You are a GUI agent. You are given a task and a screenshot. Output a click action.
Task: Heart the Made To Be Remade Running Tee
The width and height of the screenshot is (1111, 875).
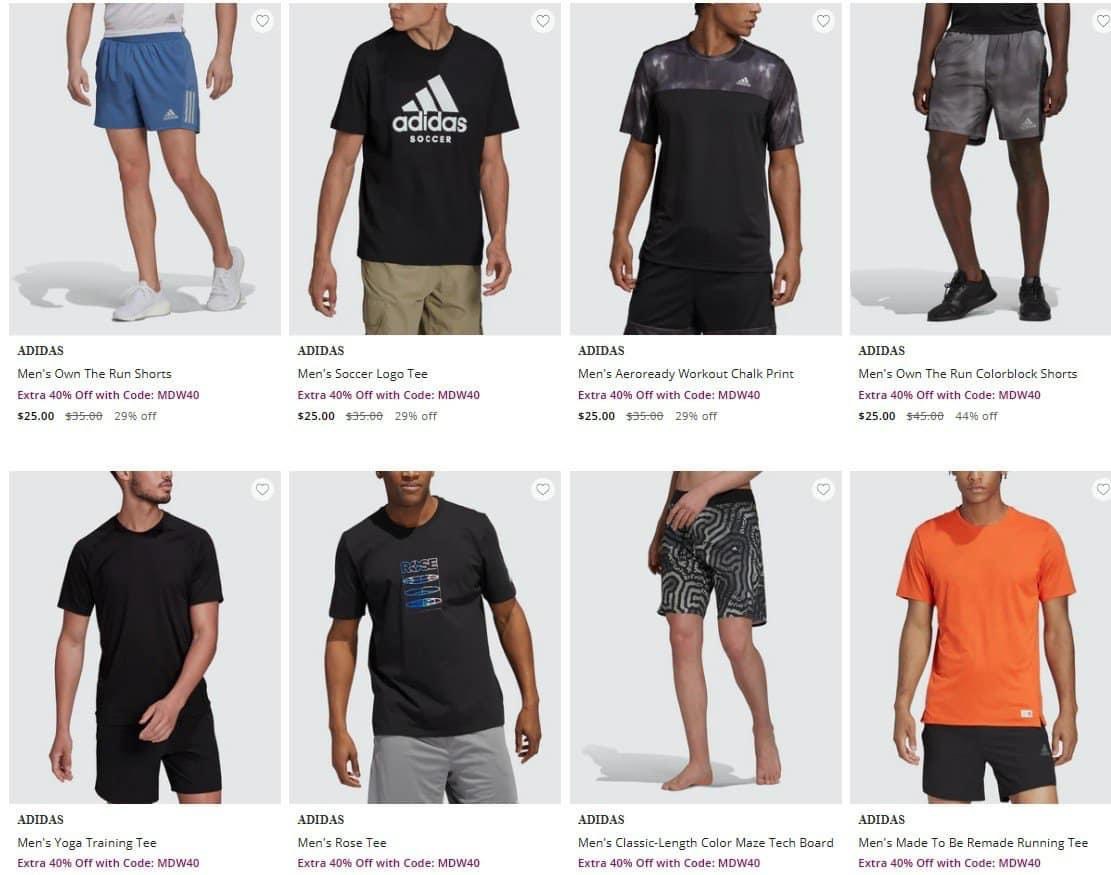pyautogui.click(x=1102, y=489)
